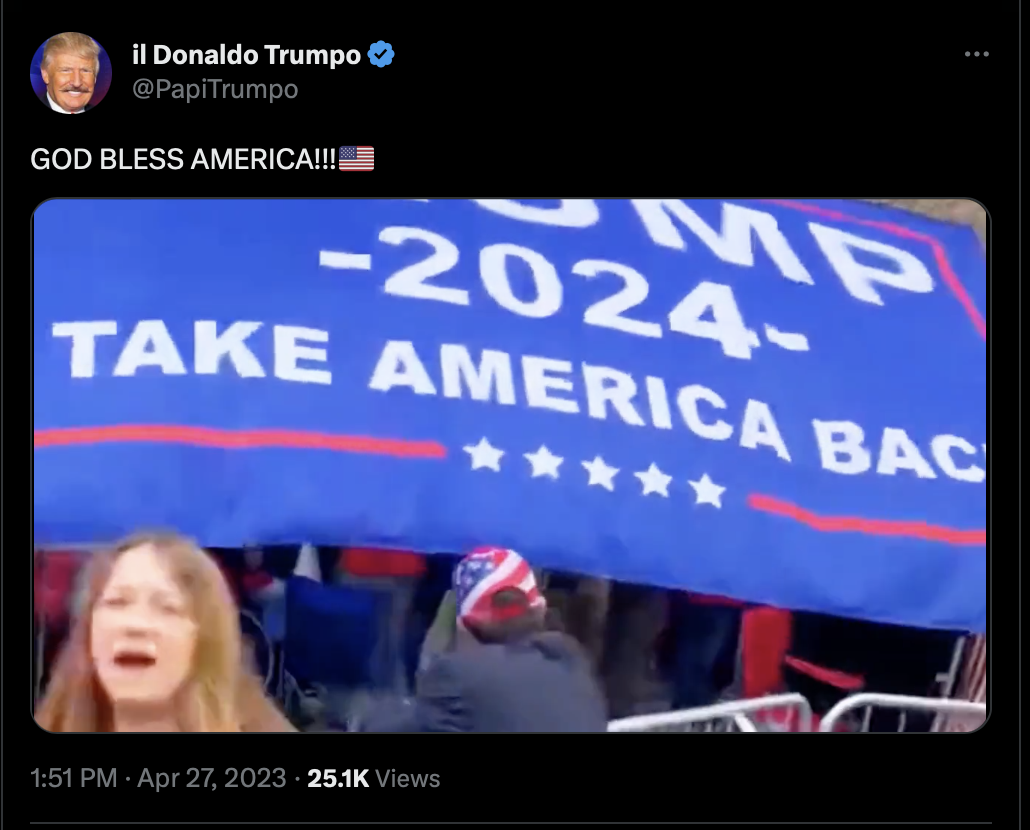Click the stars-and-stripes hat in video
This screenshot has width=1030, height=830.
[499, 586]
